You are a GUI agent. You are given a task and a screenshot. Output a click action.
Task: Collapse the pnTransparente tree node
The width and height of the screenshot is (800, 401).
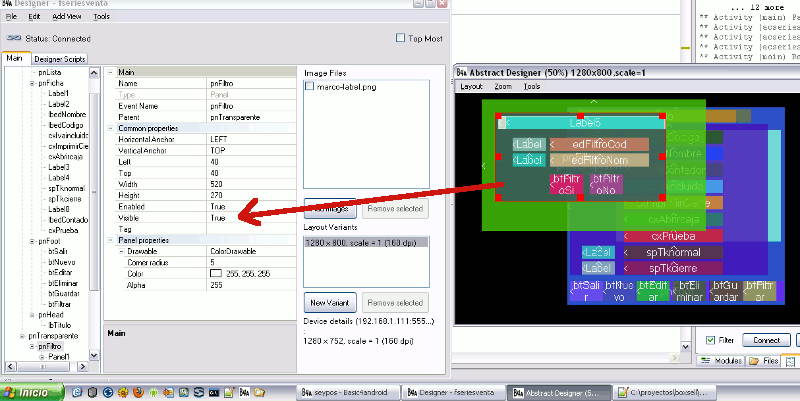[22, 336]
